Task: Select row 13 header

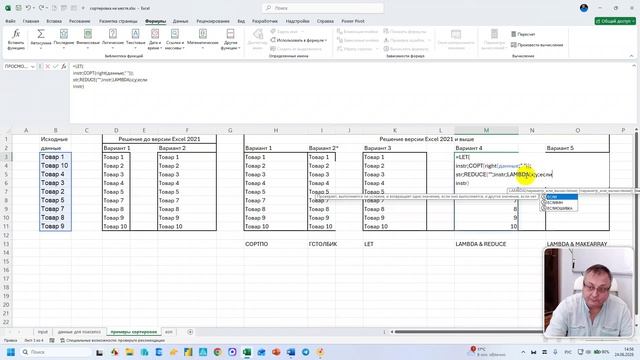Action: tap(6, 244)
